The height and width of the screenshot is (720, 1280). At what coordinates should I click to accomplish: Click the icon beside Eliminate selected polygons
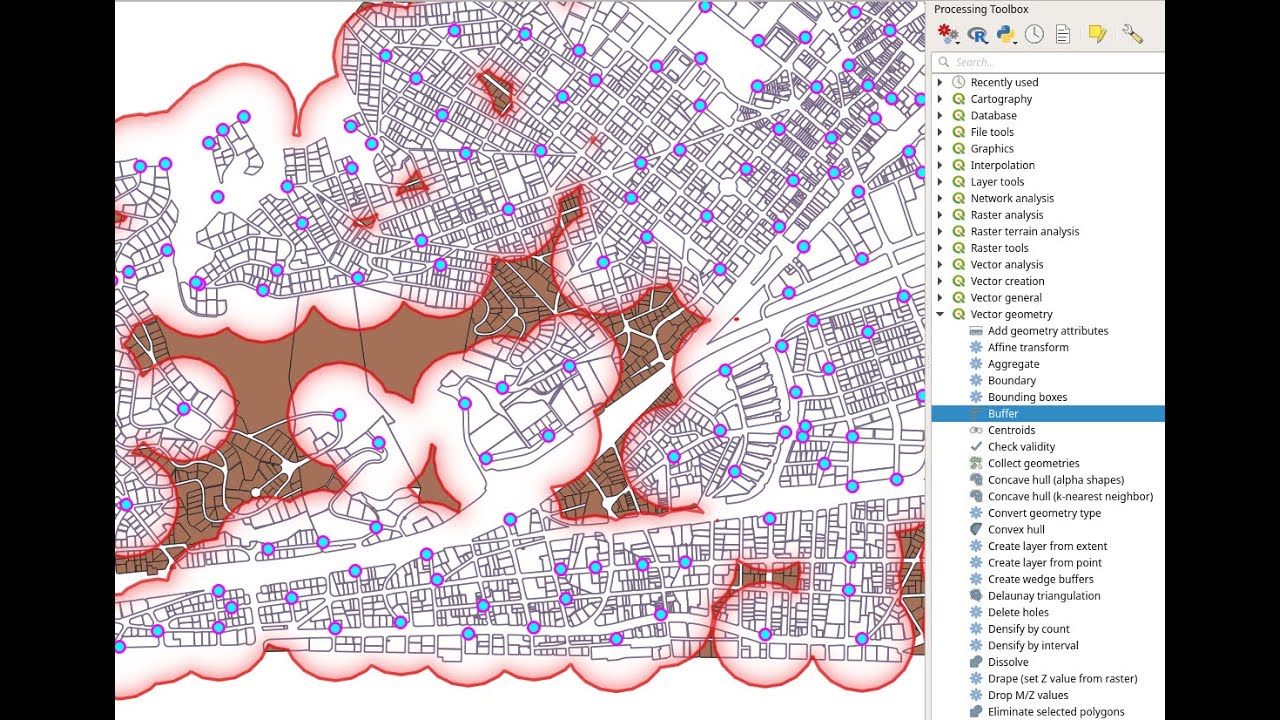coord(976,712)
